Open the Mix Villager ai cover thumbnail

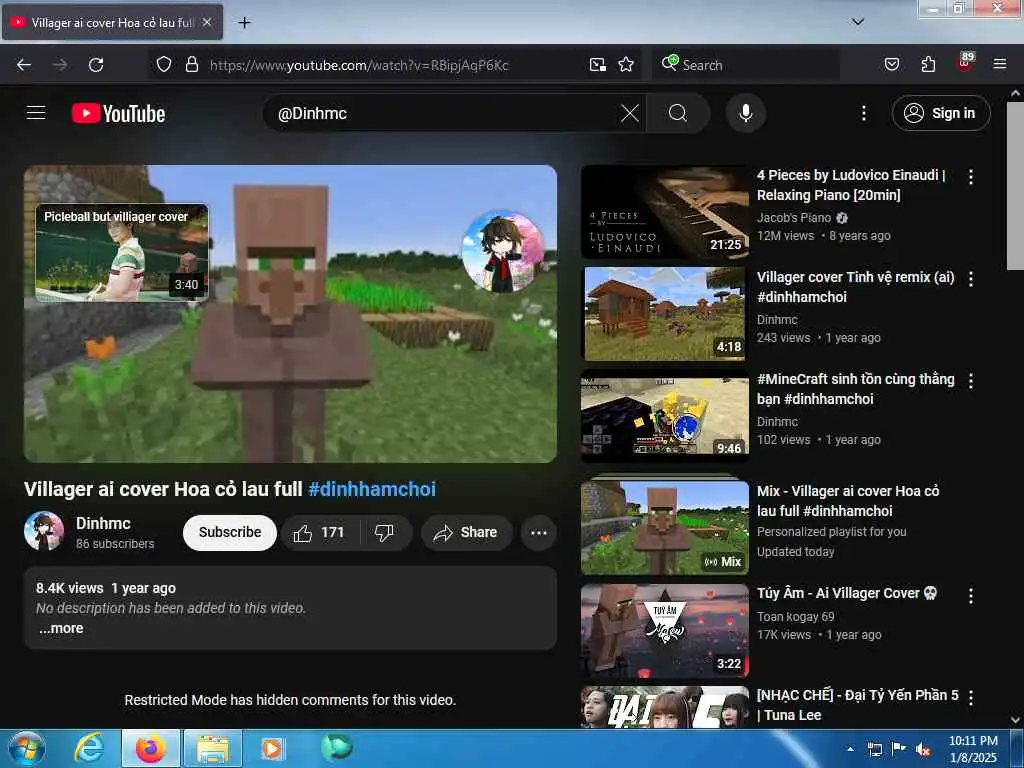pyautogui.click(x=665, y=528)
